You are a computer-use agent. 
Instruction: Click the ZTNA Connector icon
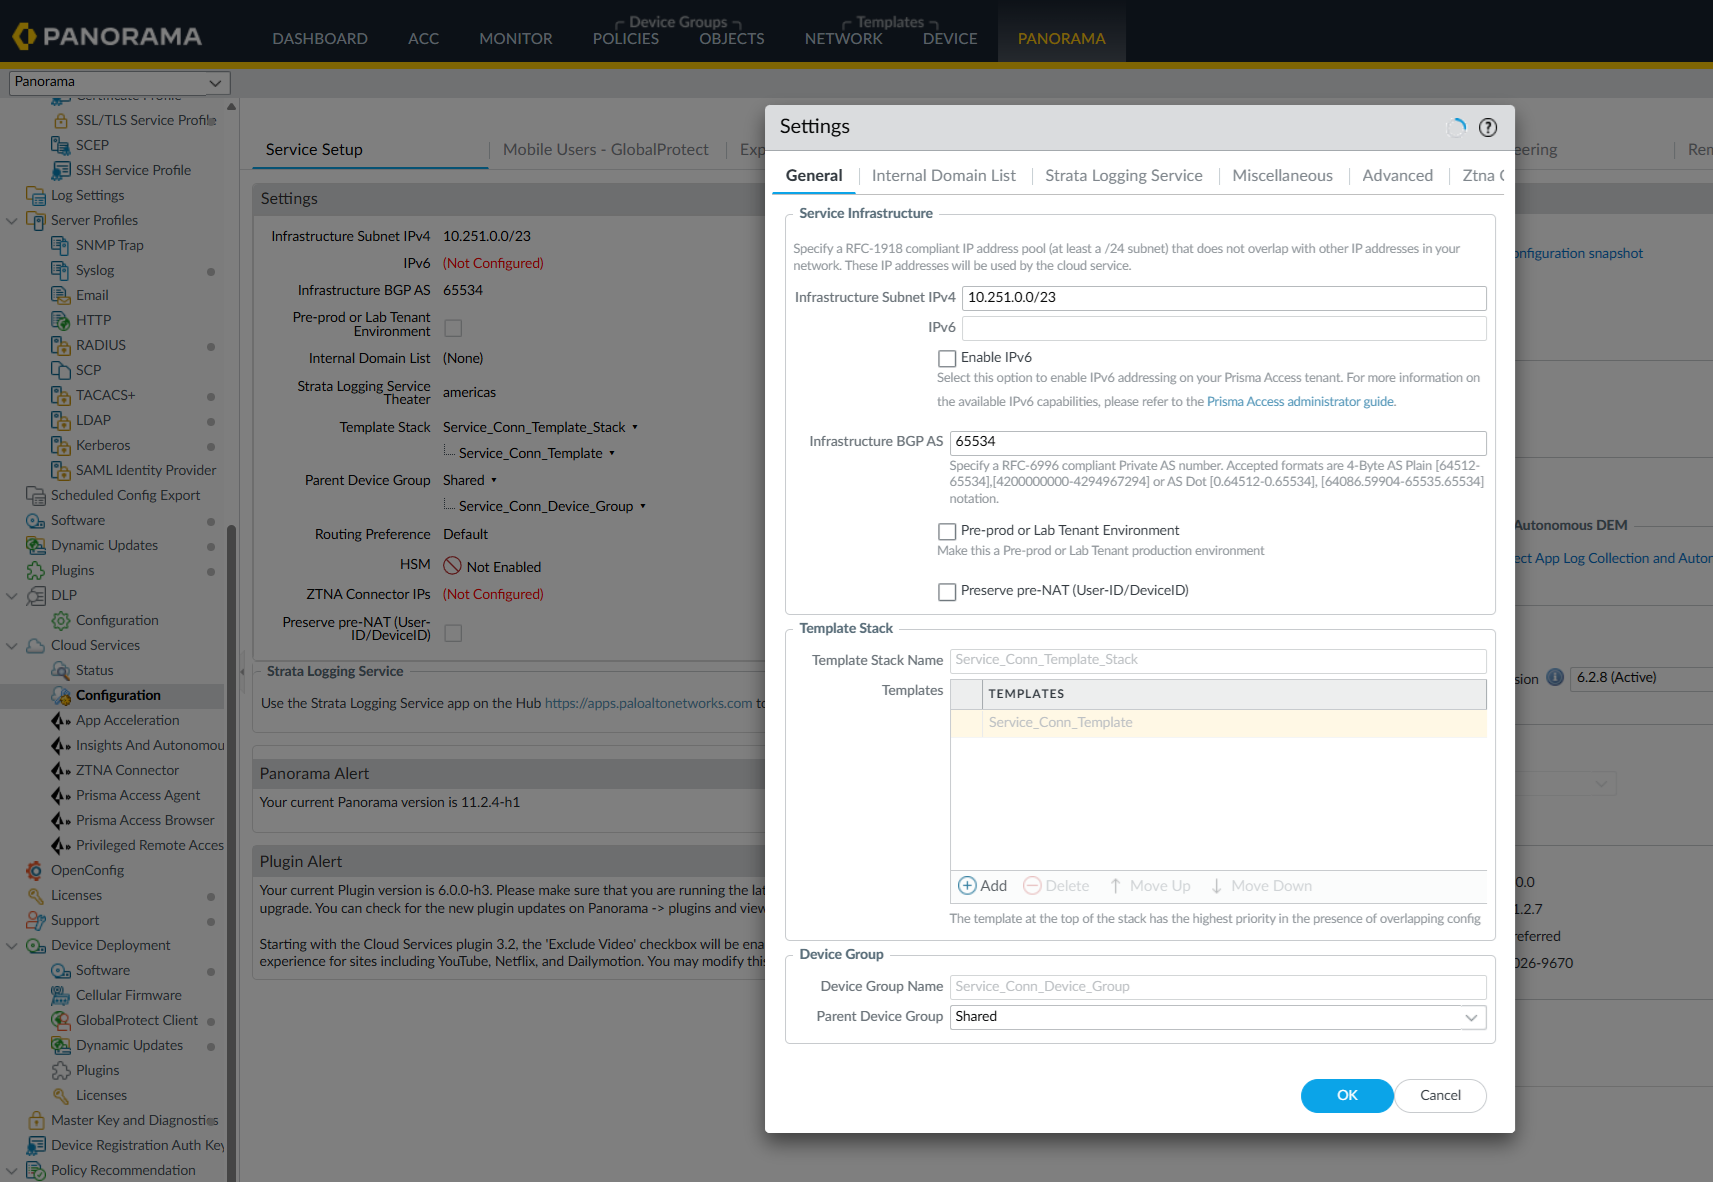click(x=60, y=770)
